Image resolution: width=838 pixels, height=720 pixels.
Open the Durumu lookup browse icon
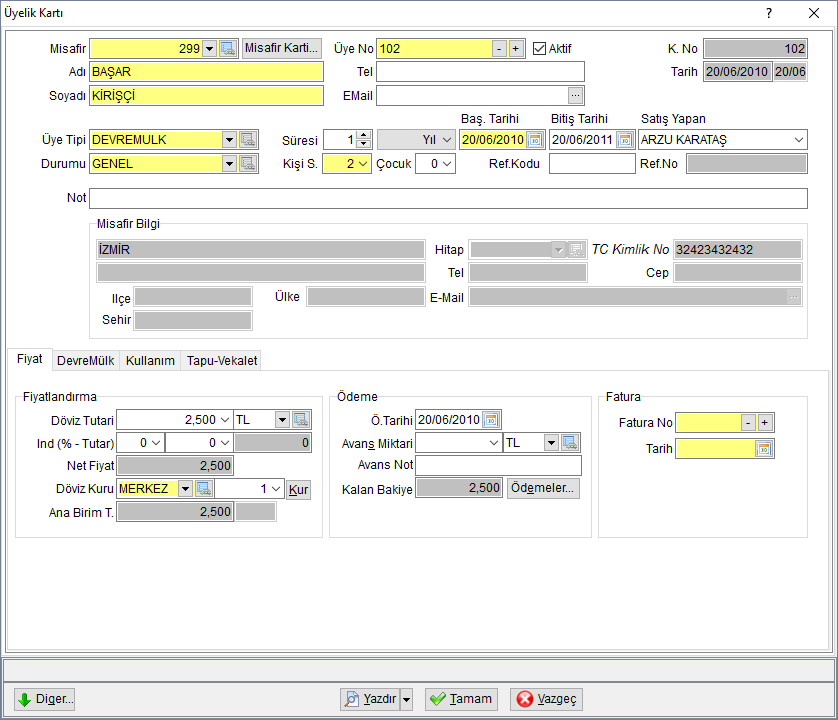click(x=248, y=164)
